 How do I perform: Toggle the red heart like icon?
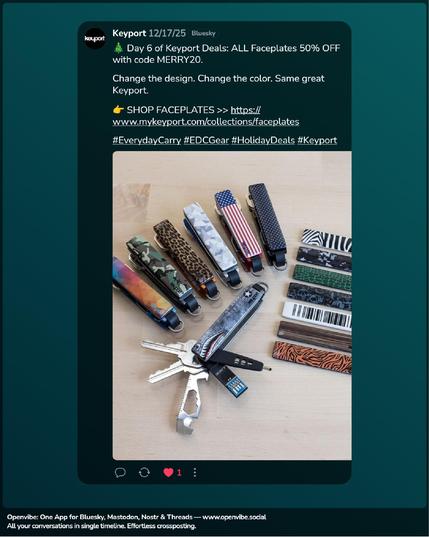(168, 473)
